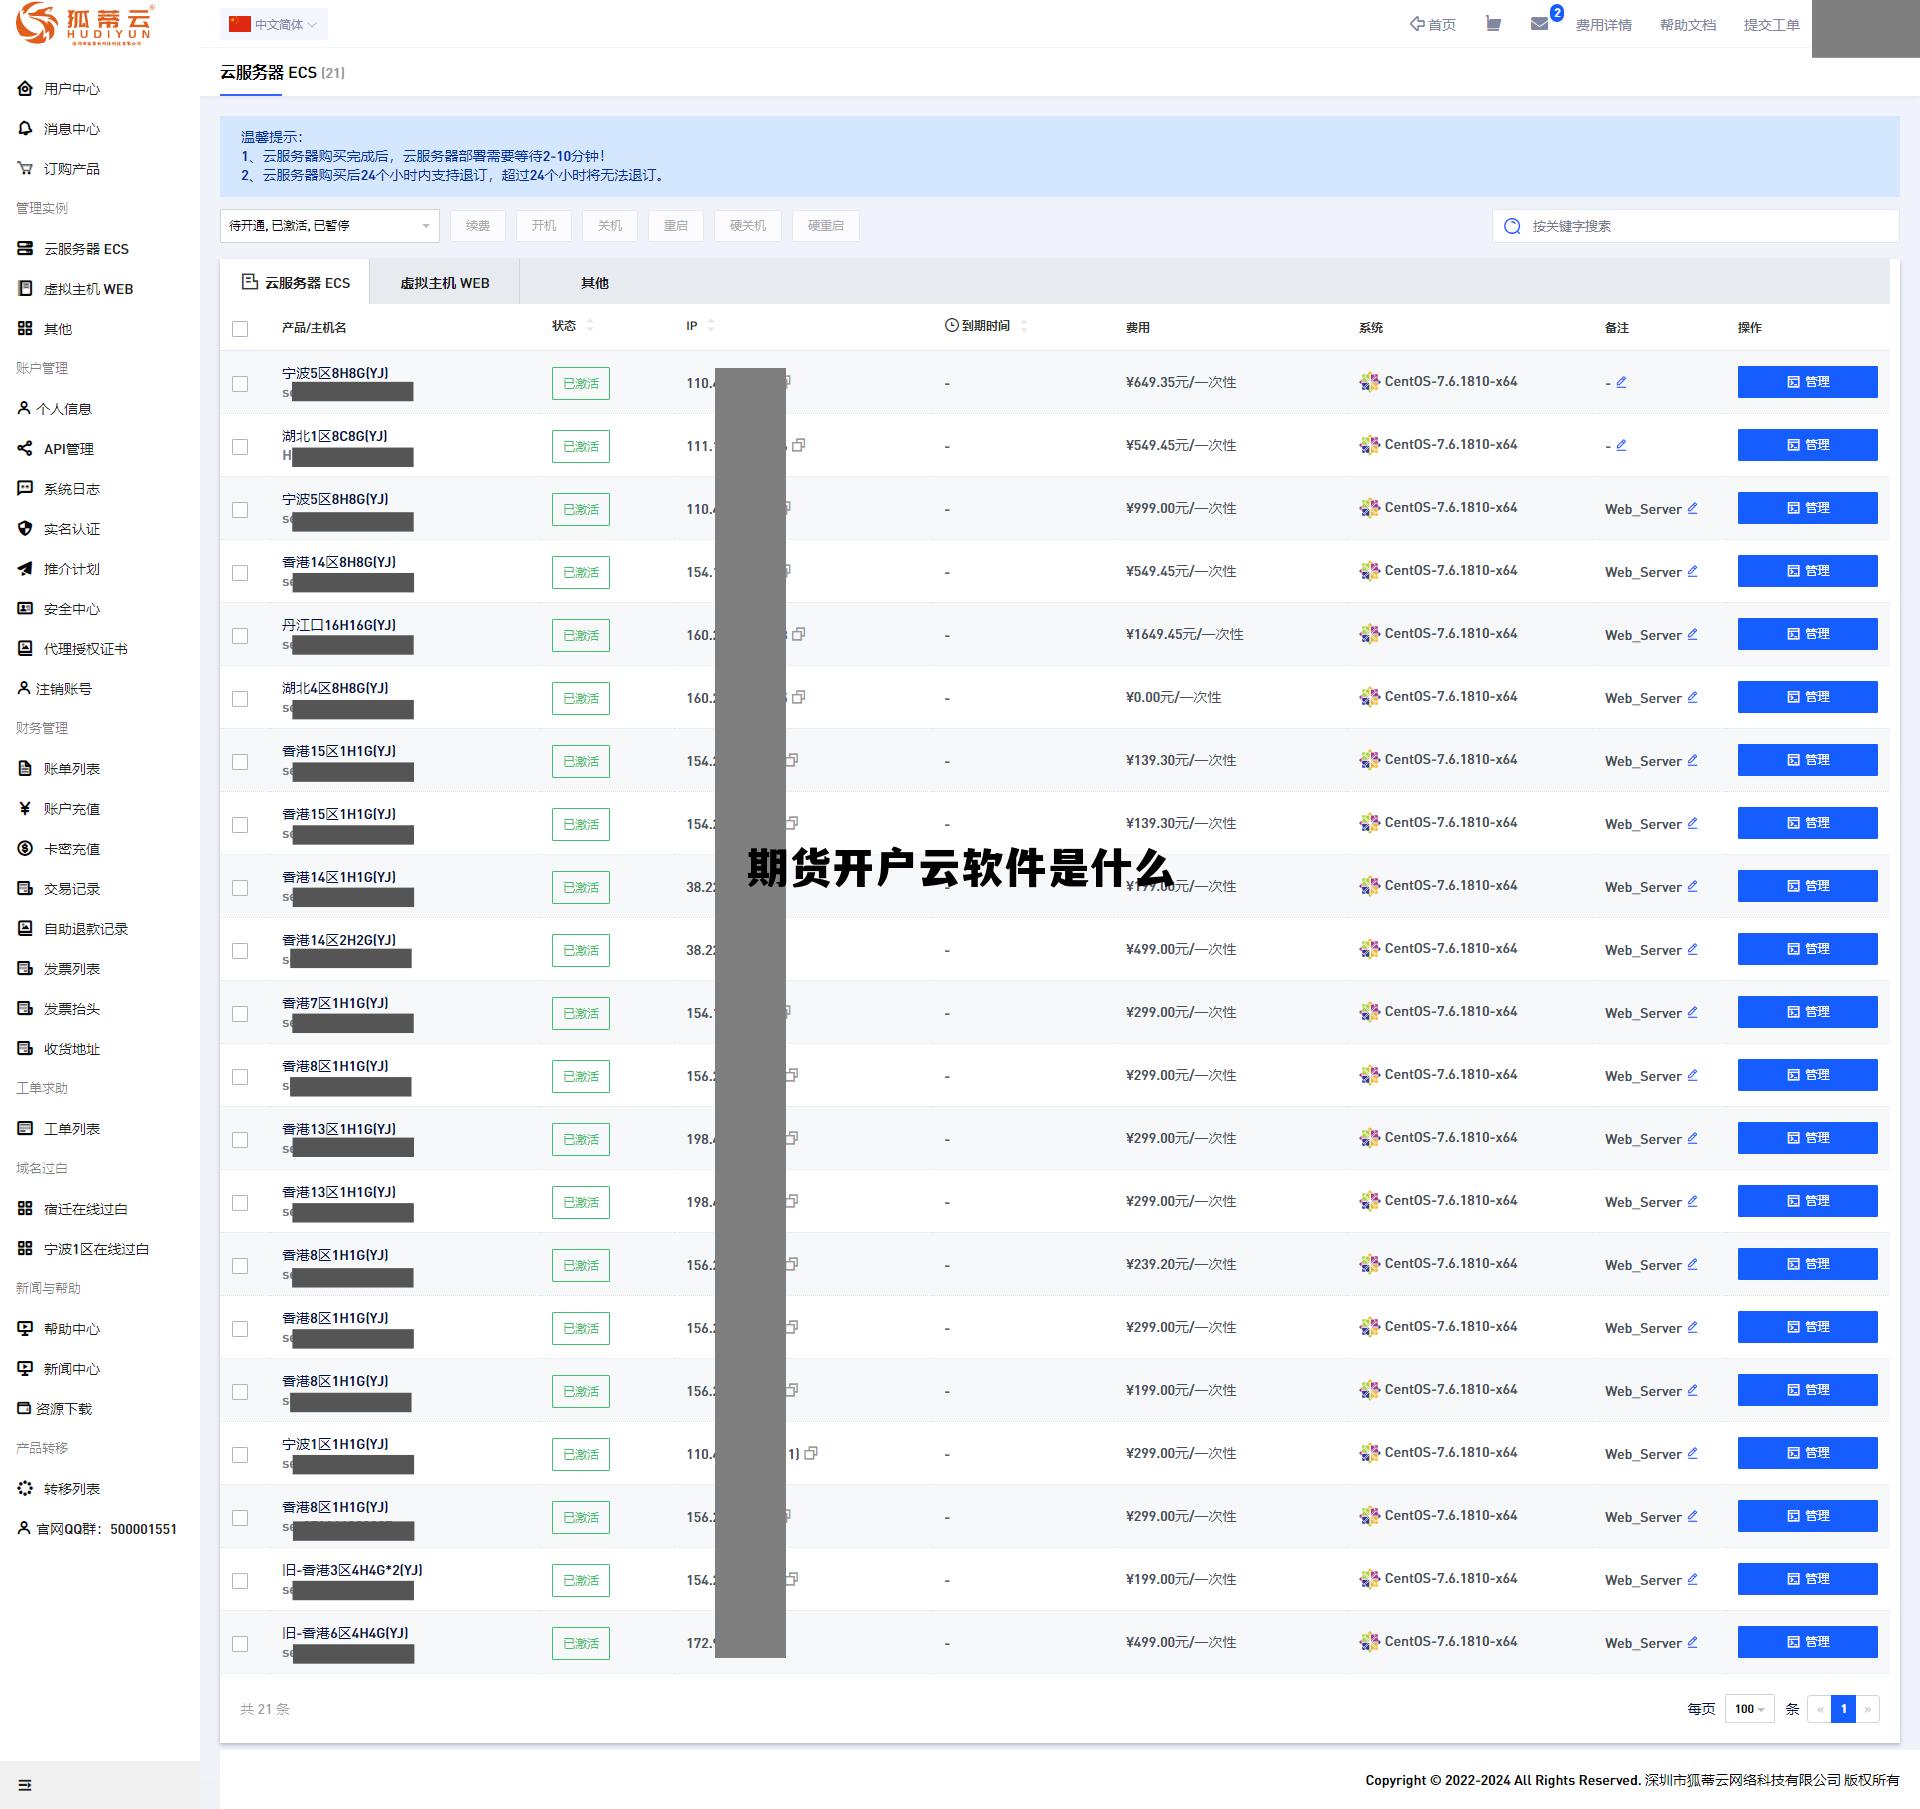Open the 中文简体 language dropdown
The height and width of the screenshot is (1809, 1920).
pyautogui.click(x=273, y=25)
